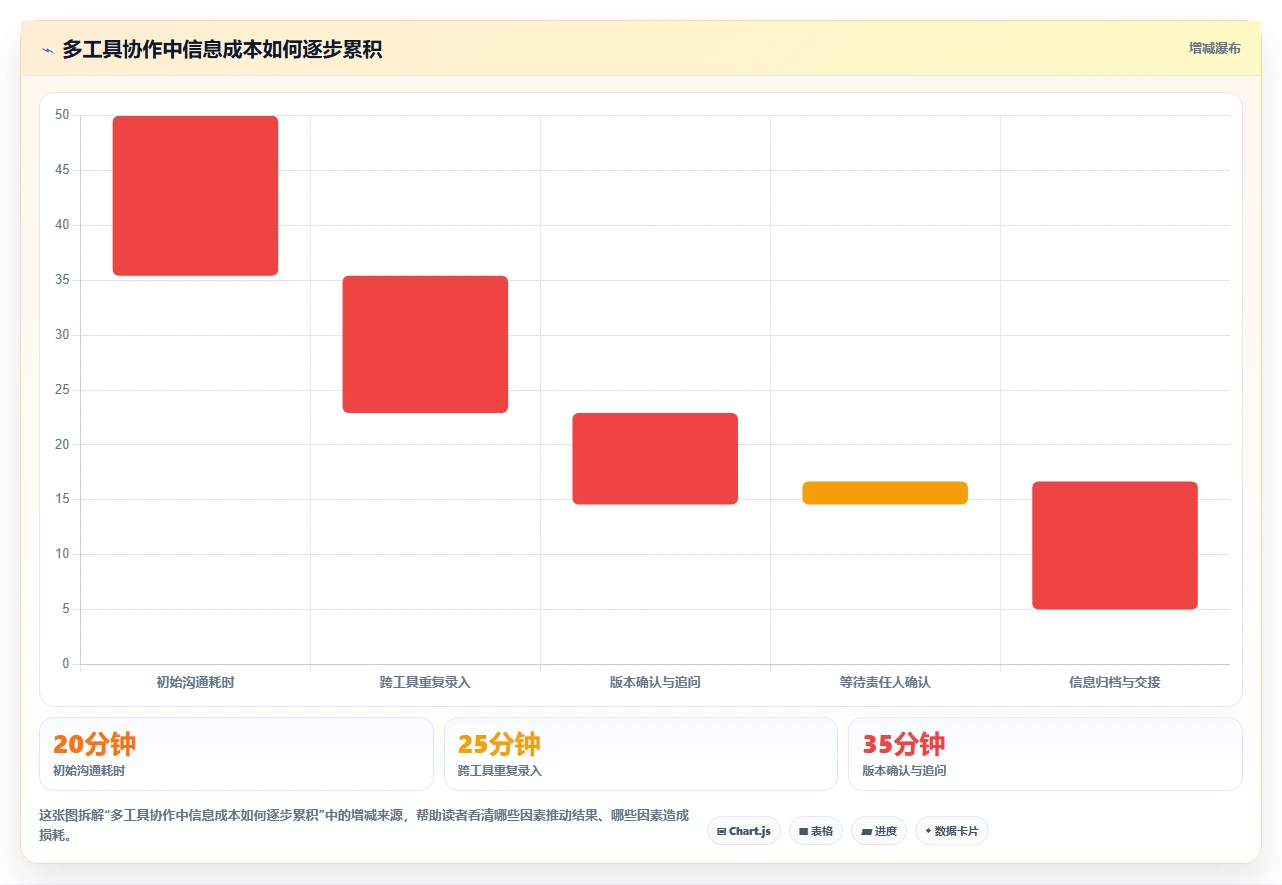This screenshot has height=885, width=1282.
Task: Select the red bar for 跨工具重复录入
Action: [425, 344]
